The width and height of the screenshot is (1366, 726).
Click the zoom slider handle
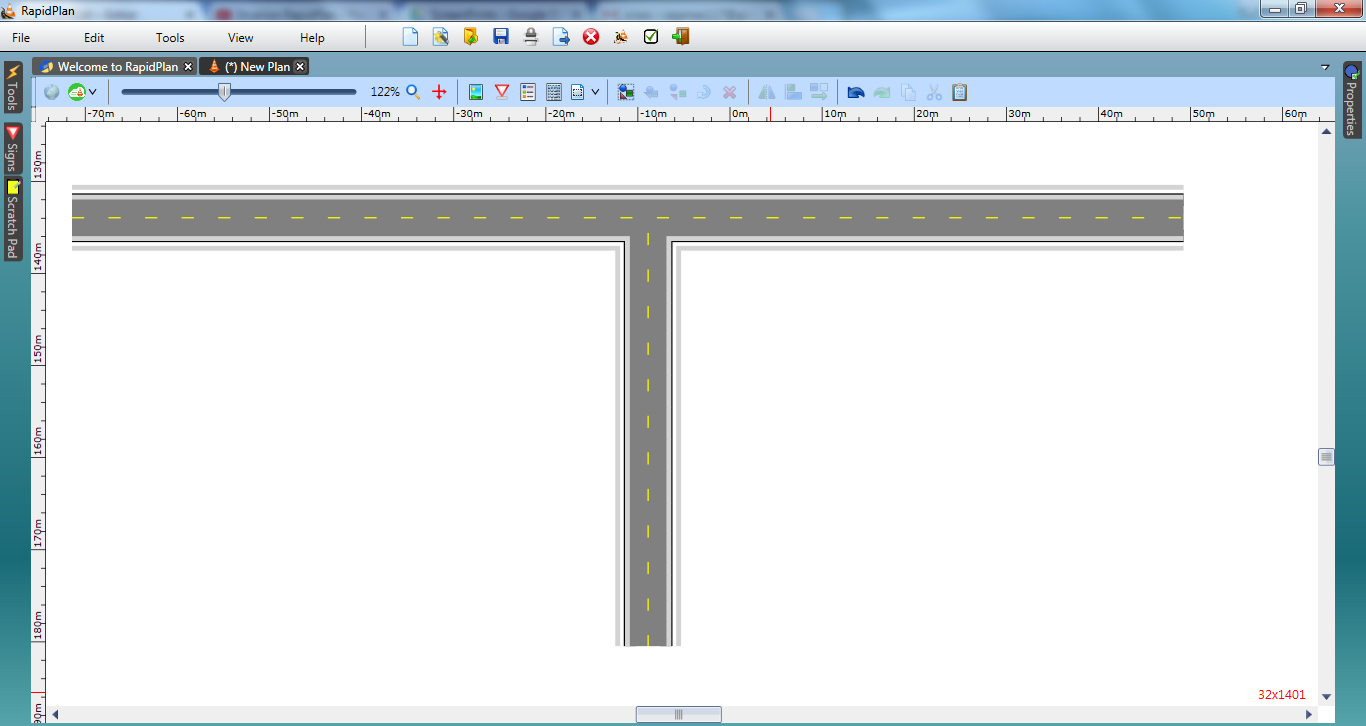coord(225,92)
